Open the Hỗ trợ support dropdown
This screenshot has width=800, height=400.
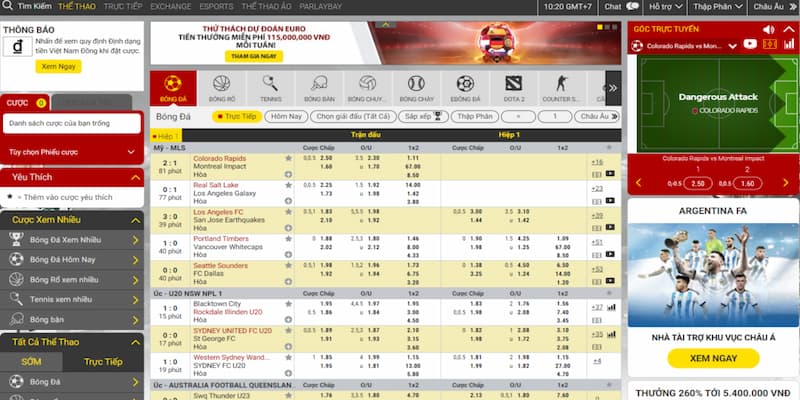[665, 7]
